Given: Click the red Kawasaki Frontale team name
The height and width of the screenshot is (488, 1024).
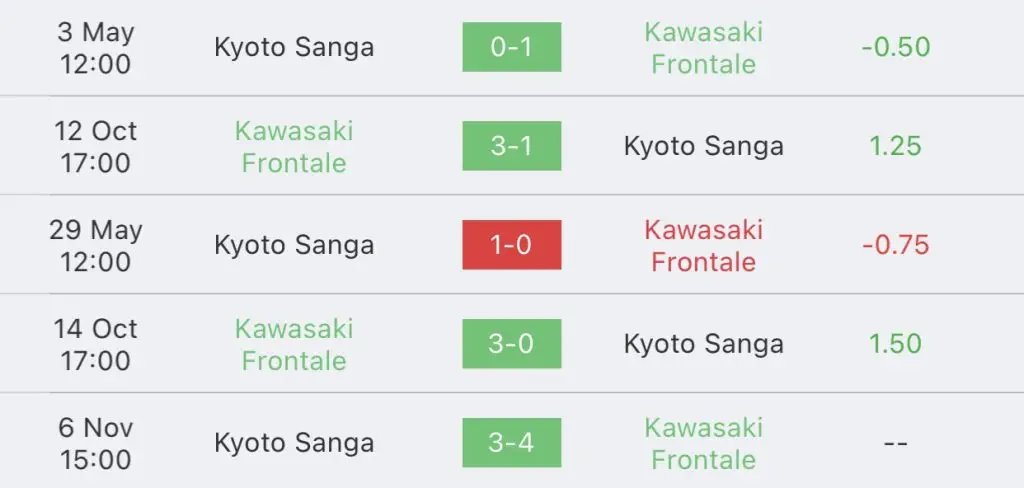Looking at the screenshot, I should 703,246.
